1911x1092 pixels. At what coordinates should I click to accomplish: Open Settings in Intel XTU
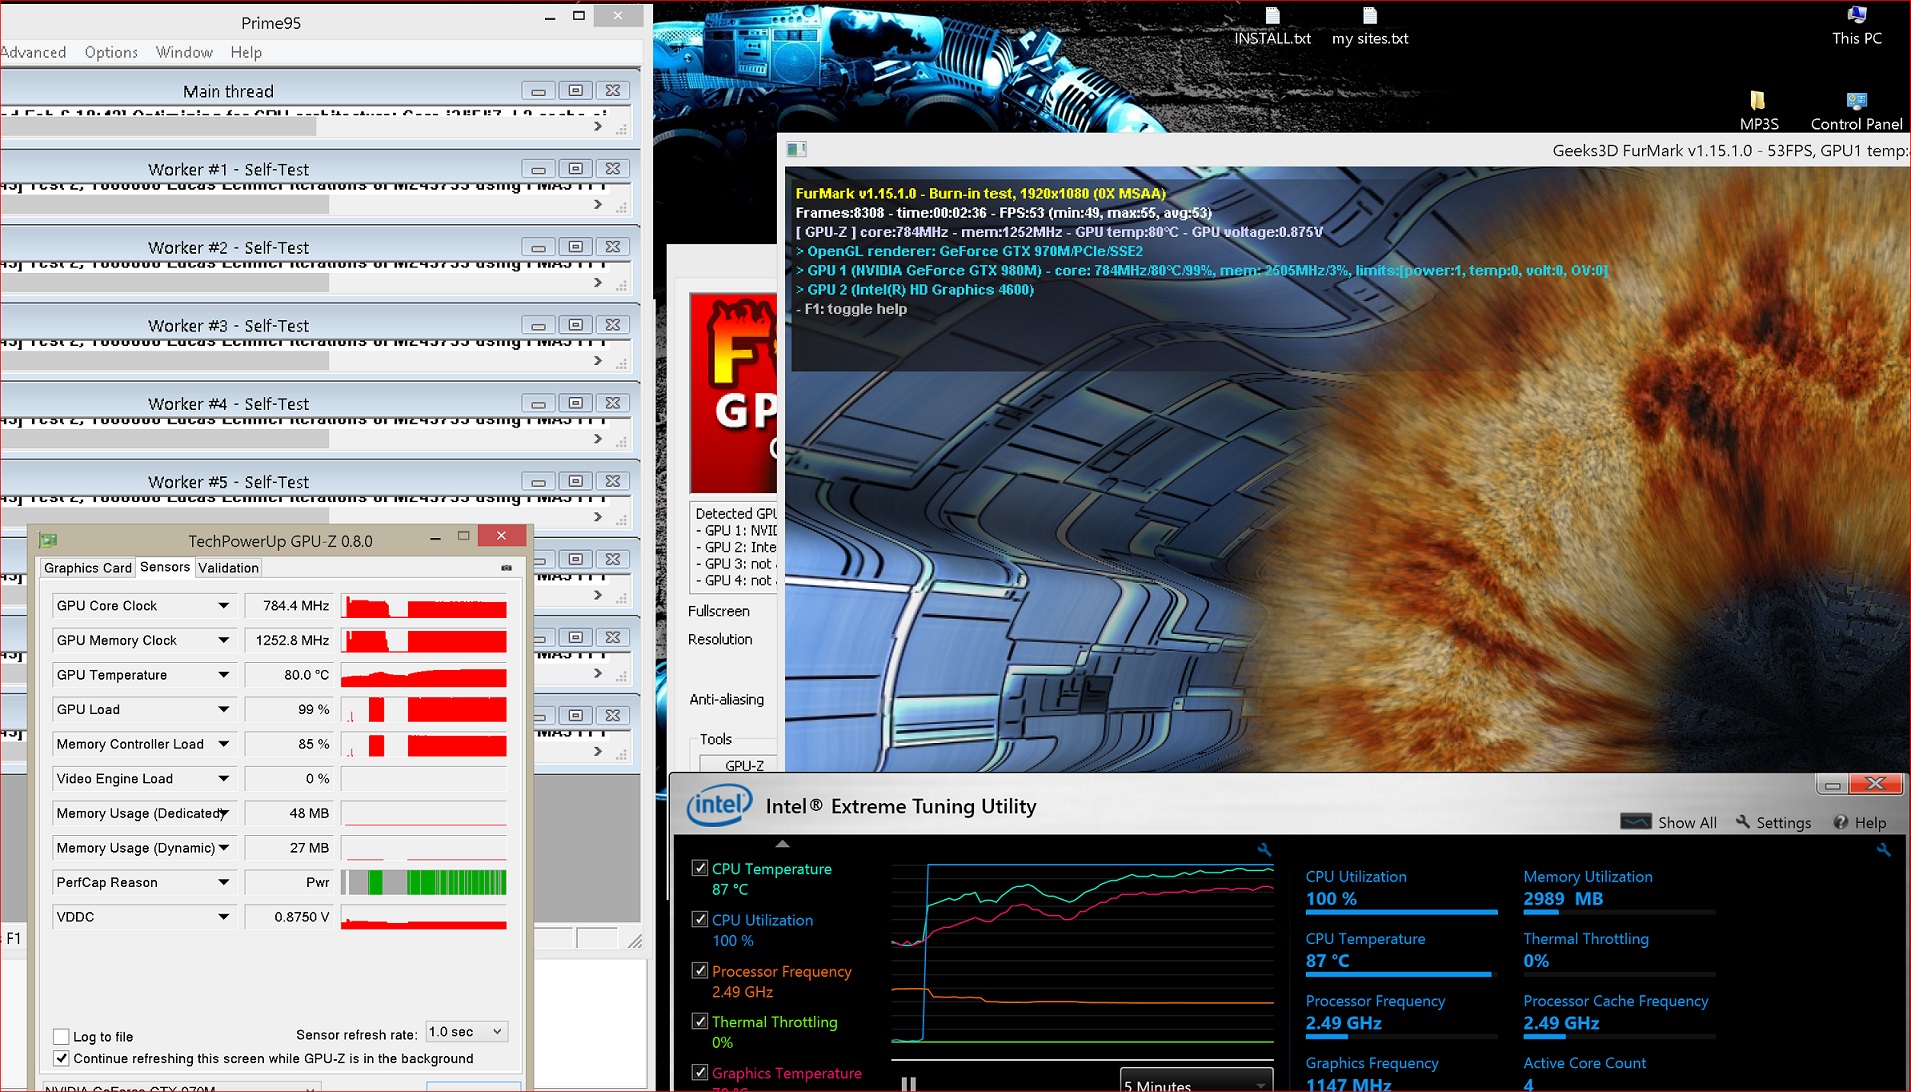(x=1774, y=822)
